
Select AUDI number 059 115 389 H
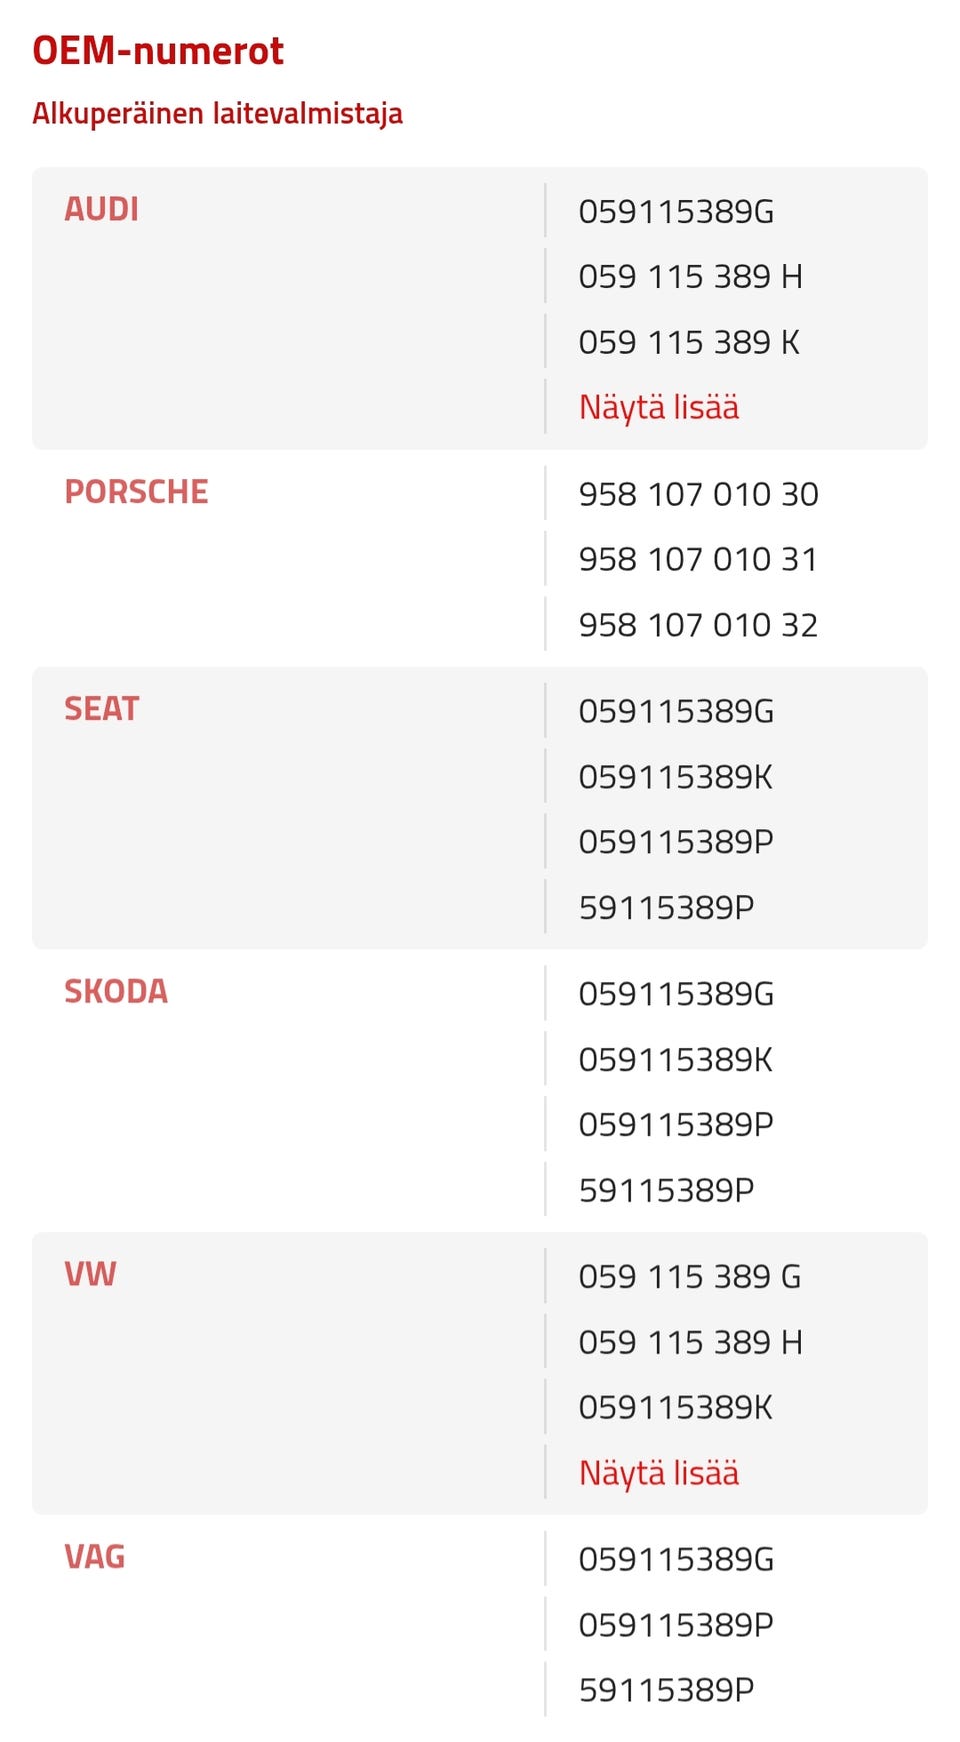[690, 276]
